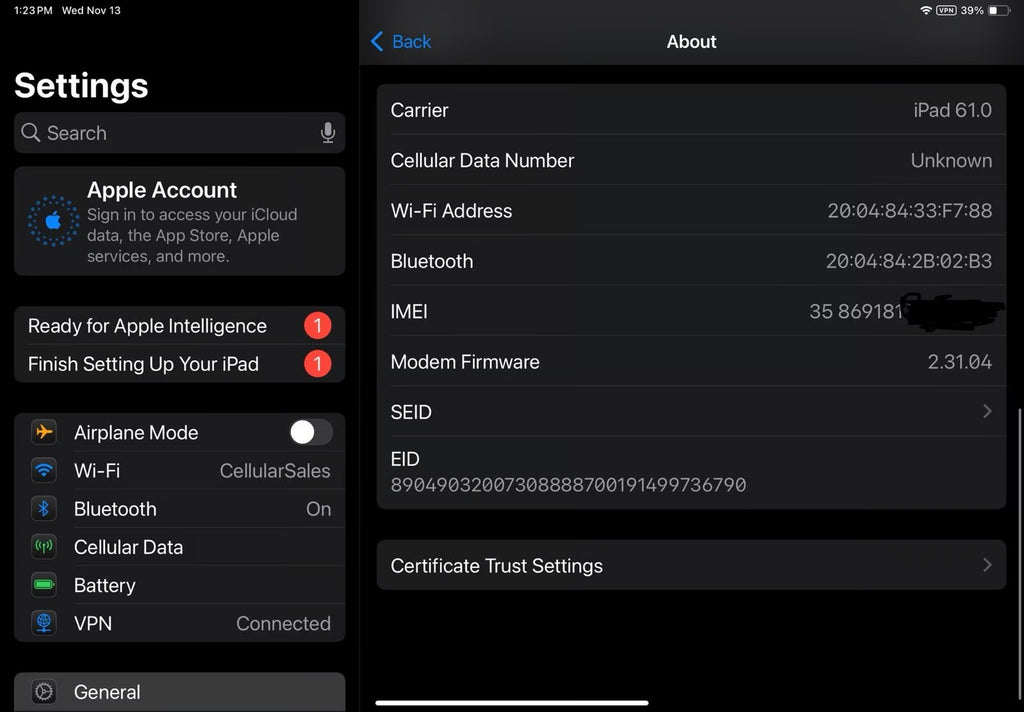Click the Settings search field
Screen dimensions: 1024x712
[170, 133]
